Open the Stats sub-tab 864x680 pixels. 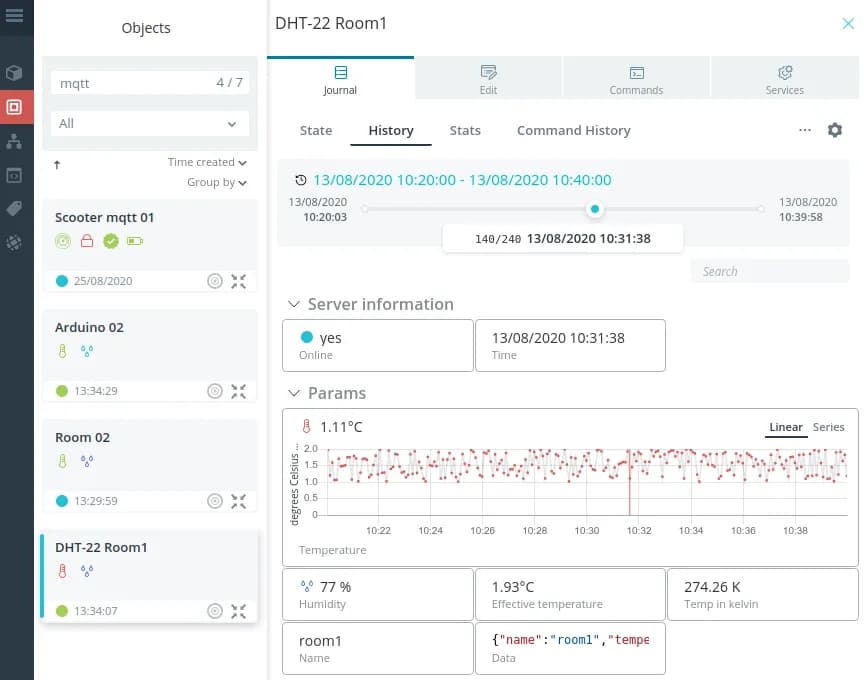pos(465,130)
